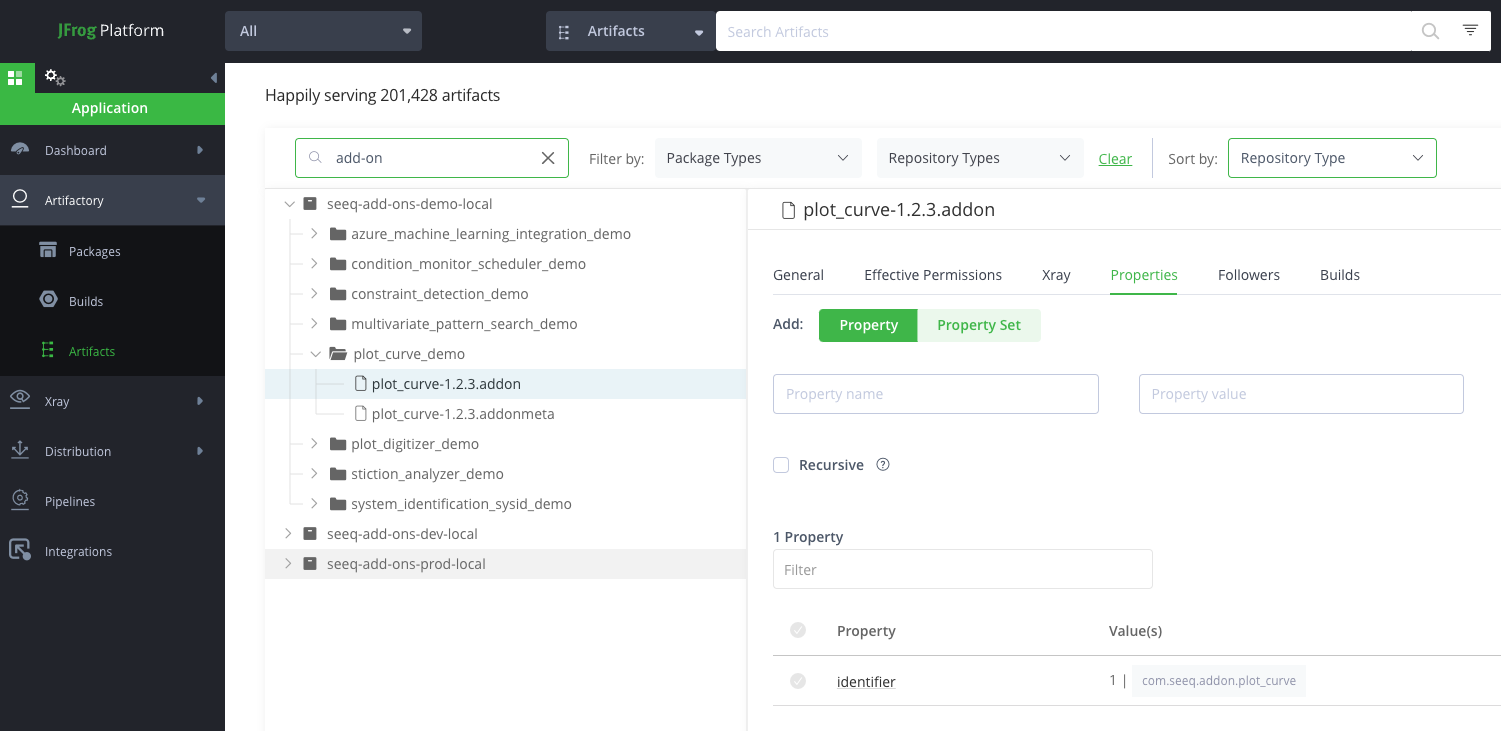Click the JFrog Platform logo
Image resolution: width=1501 pixels, height=731 pixels.
click(110, 30)
